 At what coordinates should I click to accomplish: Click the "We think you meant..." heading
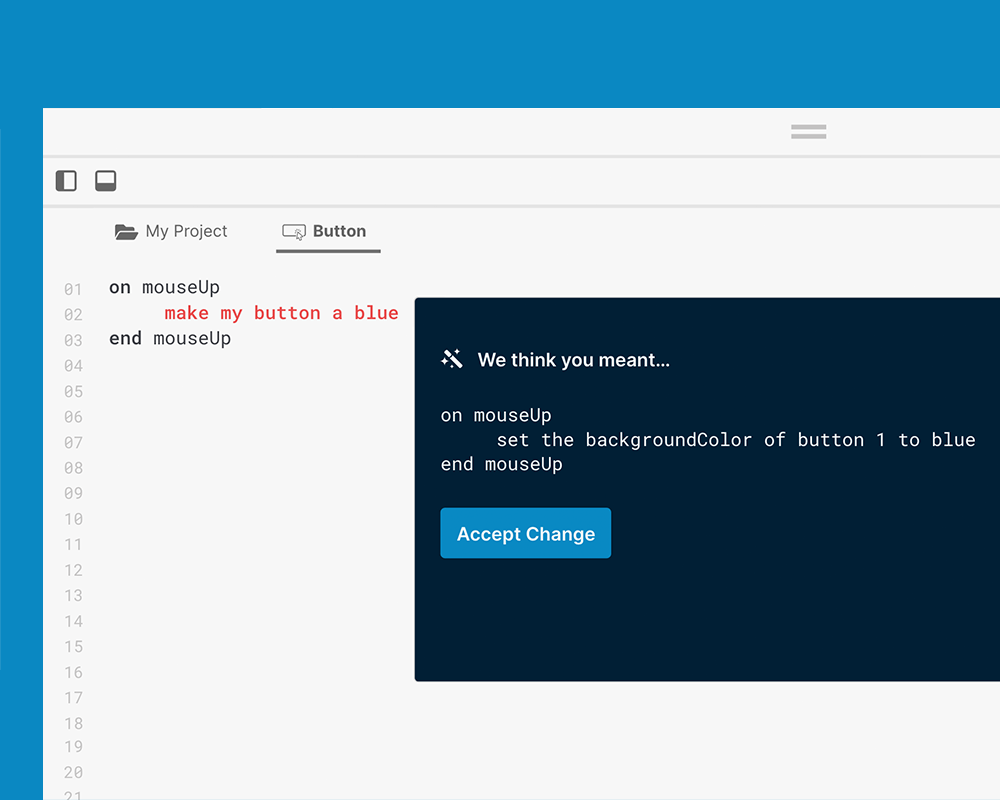click(573, 360)
